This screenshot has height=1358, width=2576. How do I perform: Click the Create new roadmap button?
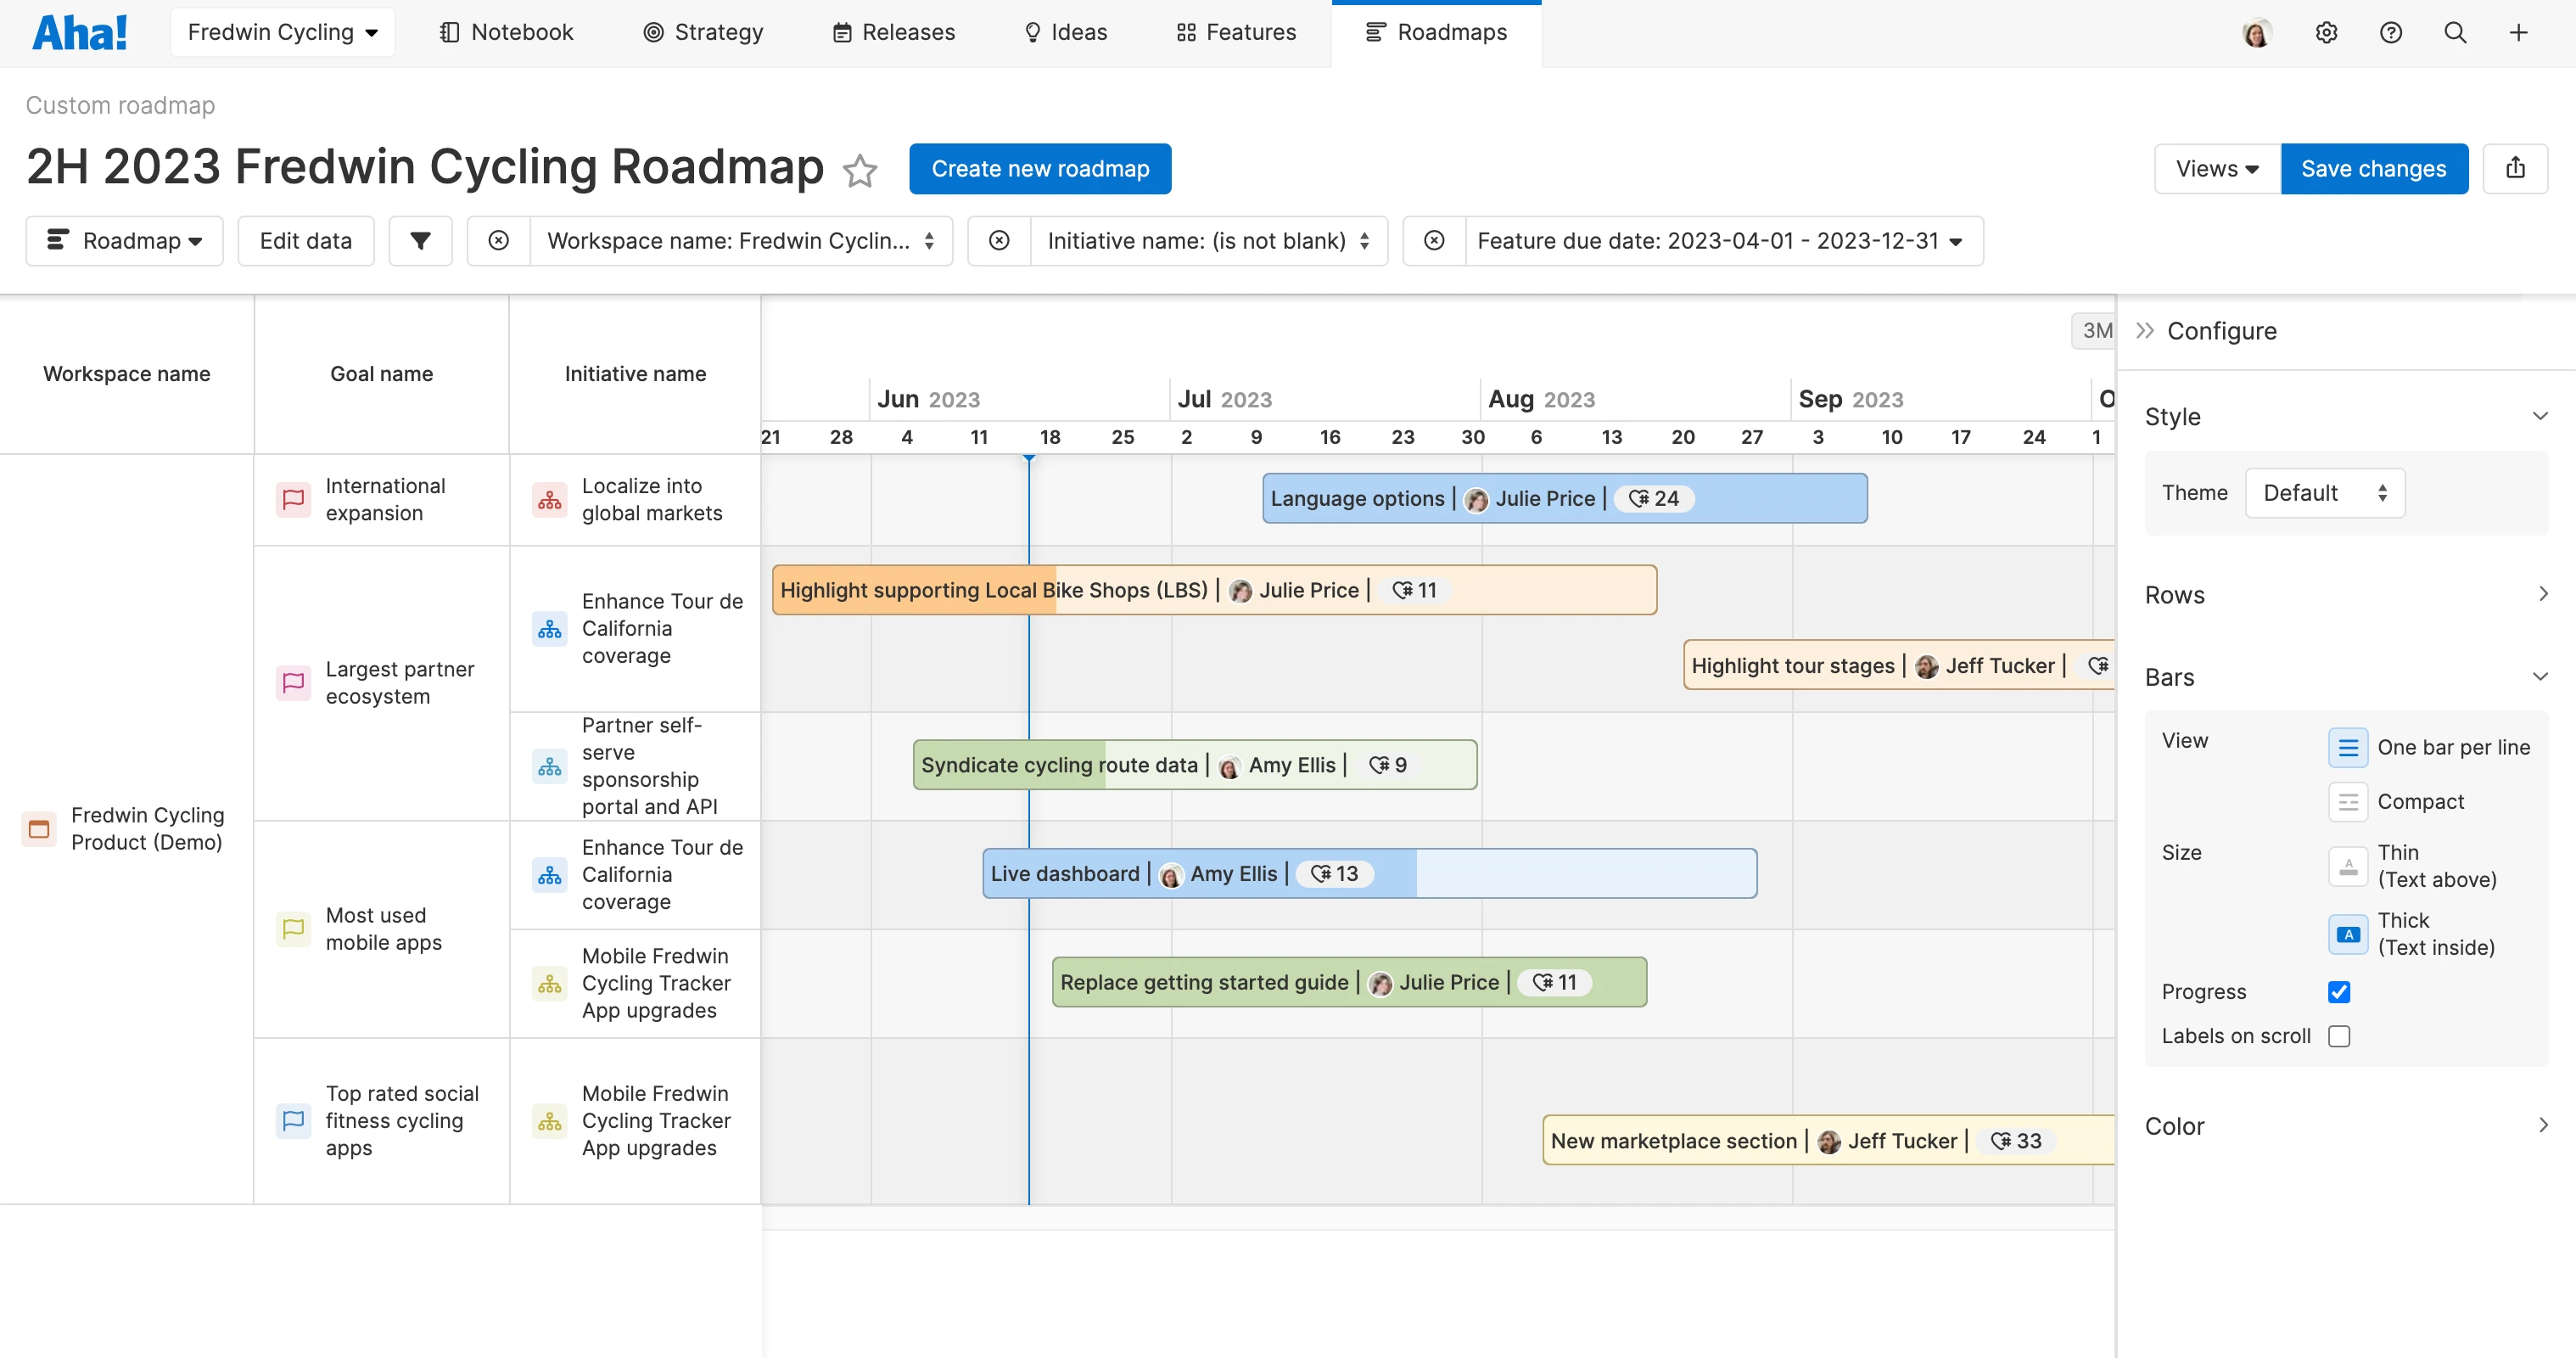pos(1040,169)
